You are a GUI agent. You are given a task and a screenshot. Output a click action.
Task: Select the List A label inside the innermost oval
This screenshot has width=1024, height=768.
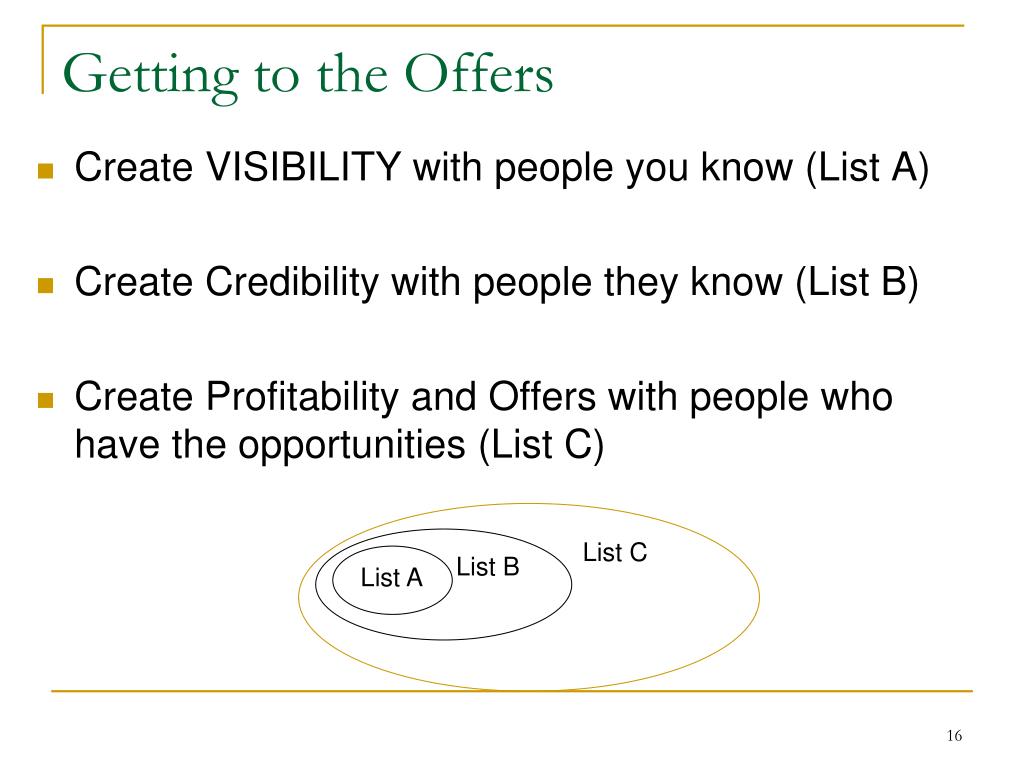point(392,577)
